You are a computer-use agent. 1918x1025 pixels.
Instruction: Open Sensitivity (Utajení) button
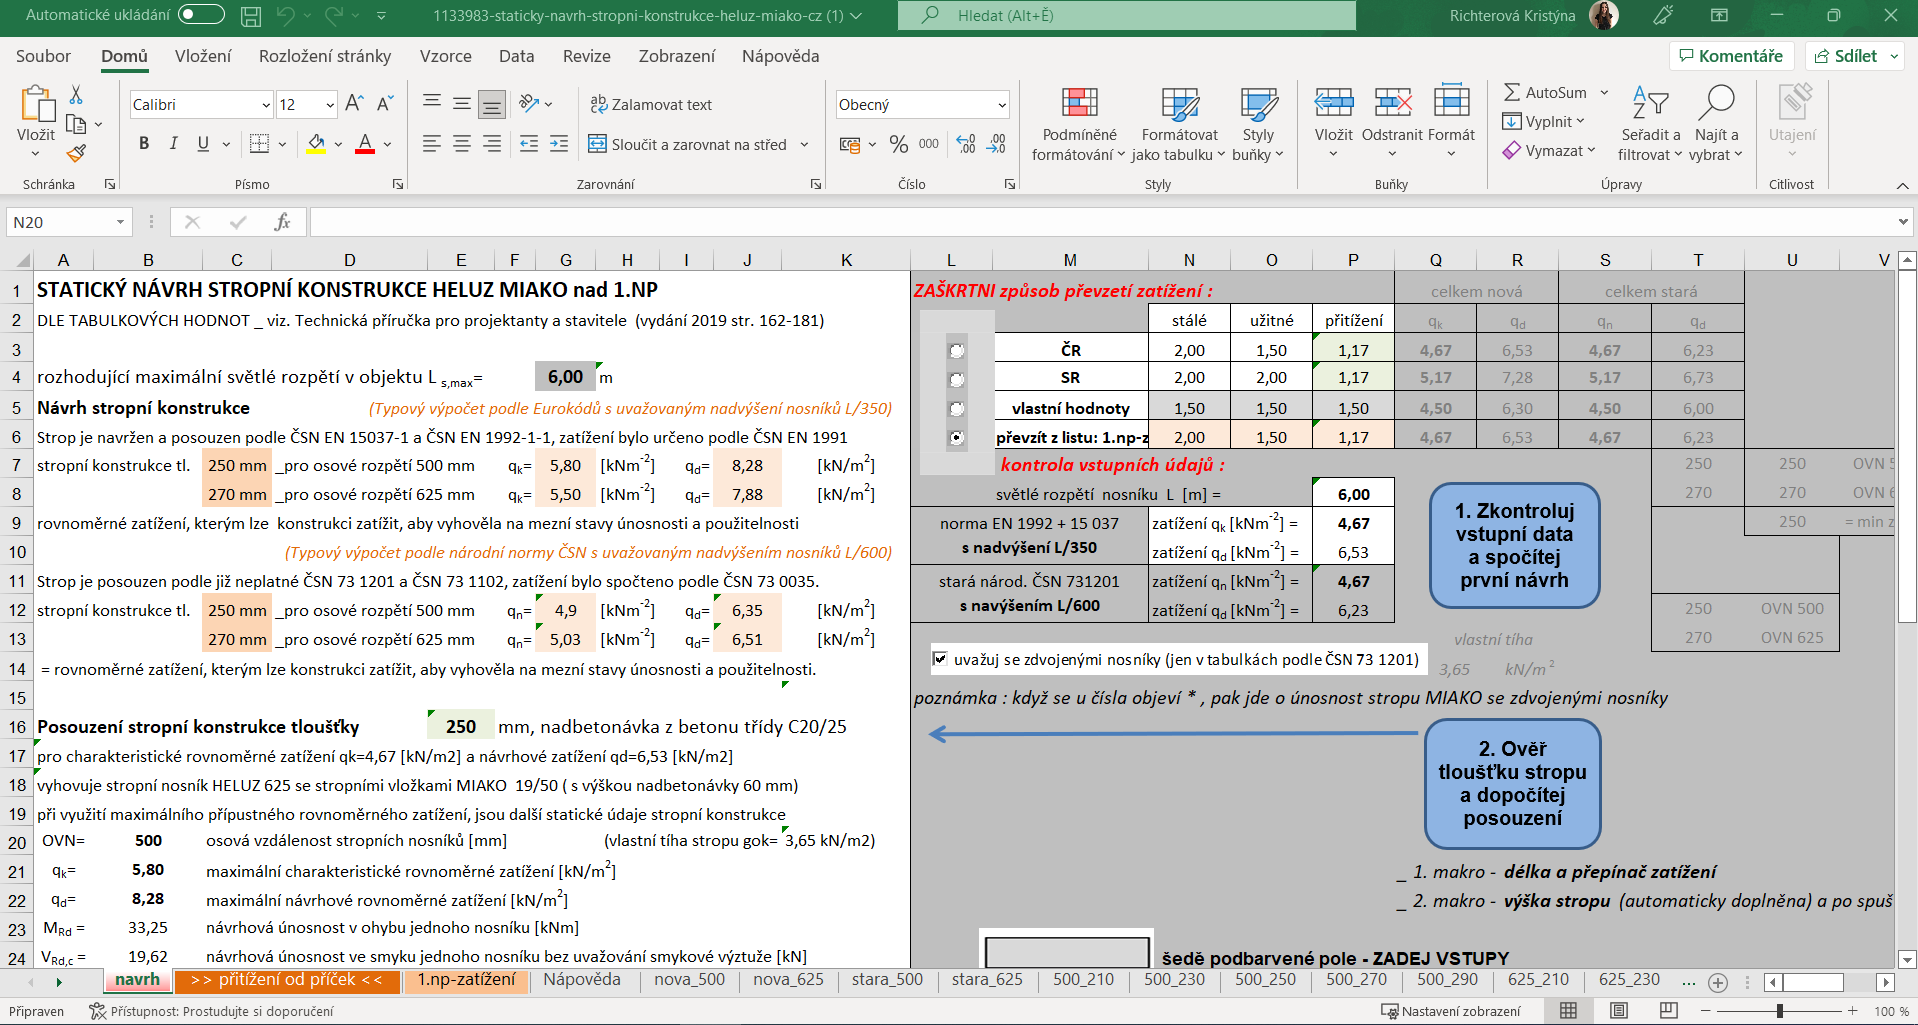click(x=1792, y=122)
